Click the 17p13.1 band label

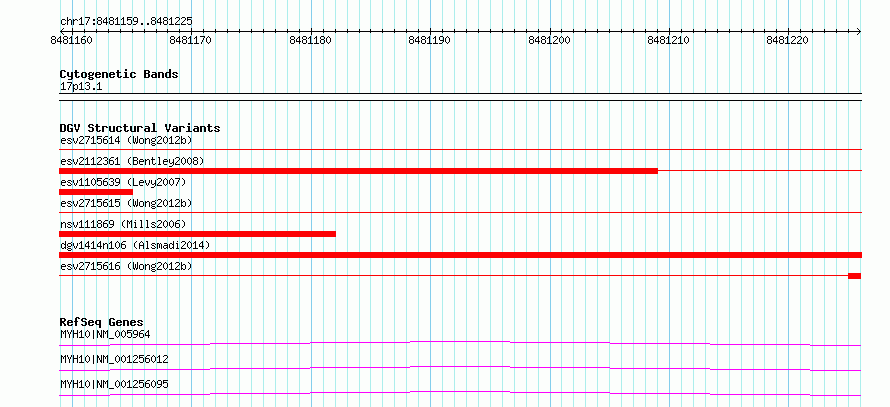(x=81, y=87)
